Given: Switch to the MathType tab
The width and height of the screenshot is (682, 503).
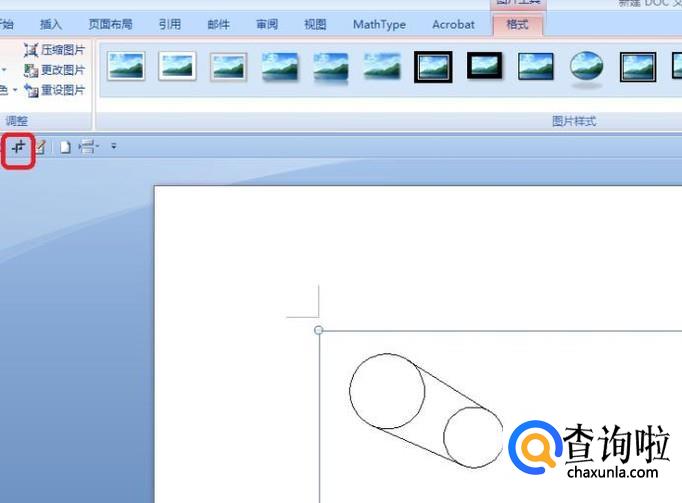Looking at the screenshot, I should coord(379,24).
